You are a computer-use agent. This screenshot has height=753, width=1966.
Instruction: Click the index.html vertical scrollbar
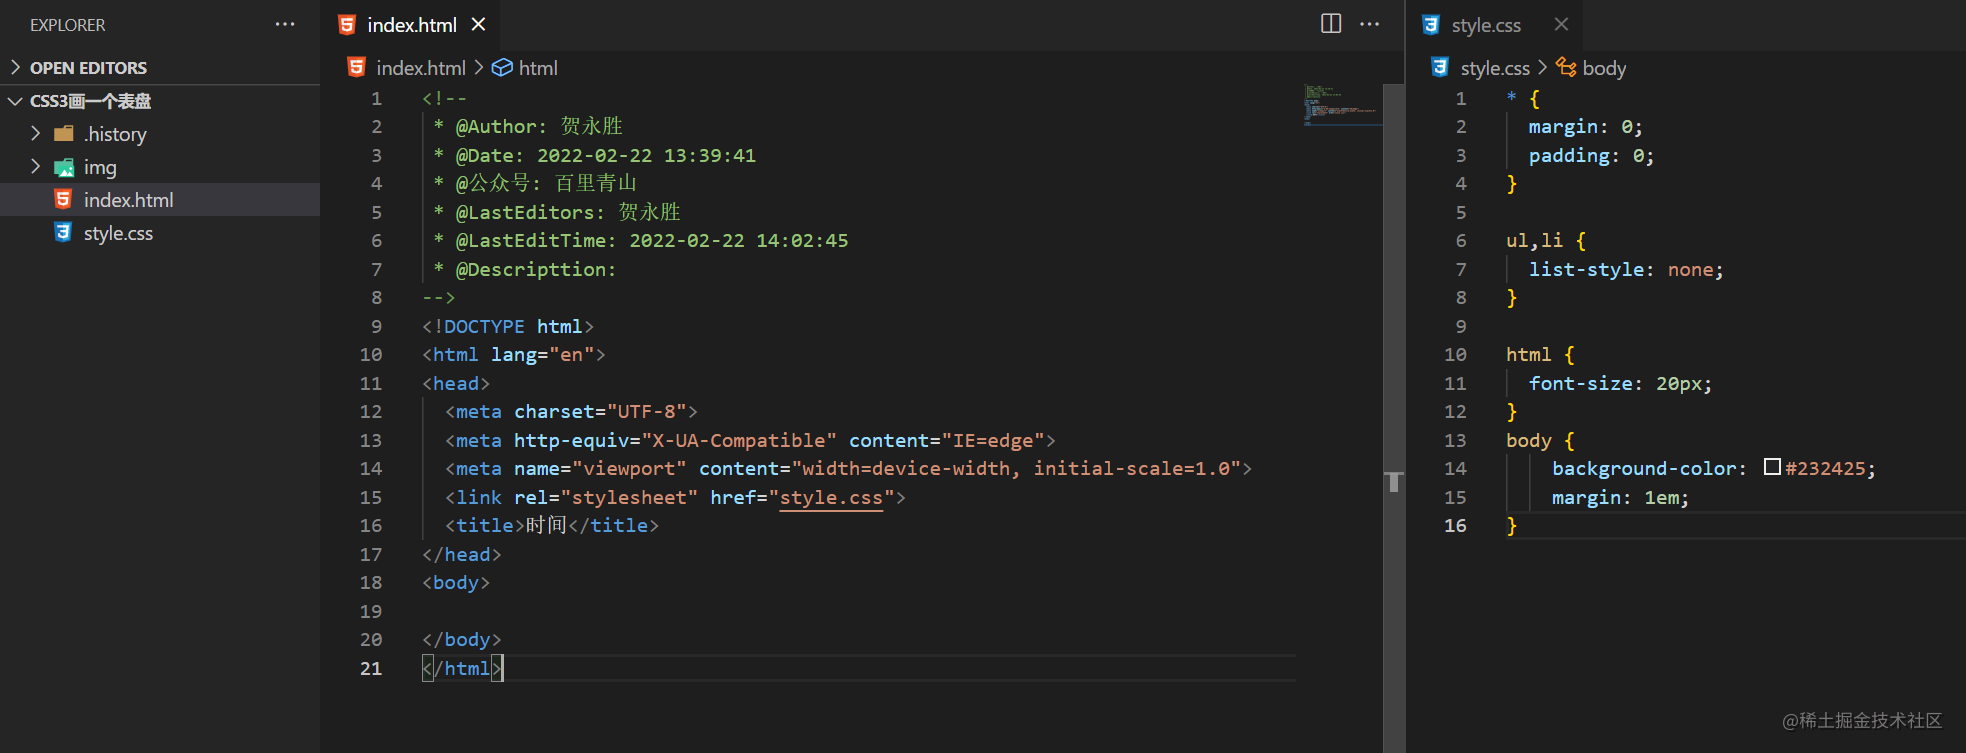pos(1394,418)
